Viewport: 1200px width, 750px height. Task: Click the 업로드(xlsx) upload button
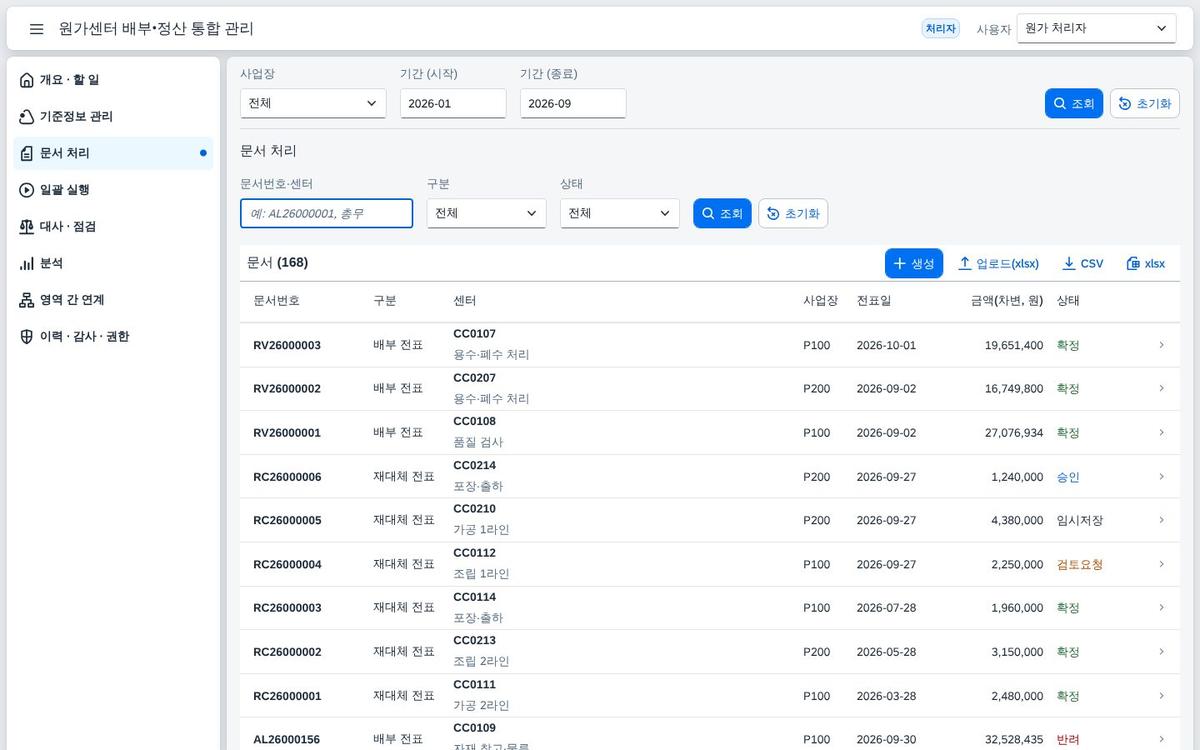tap(998, 263)
